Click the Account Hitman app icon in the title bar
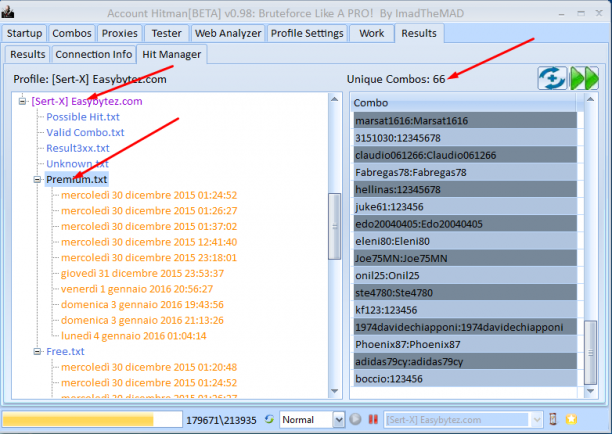612x434 pixels. pos(7,12)
